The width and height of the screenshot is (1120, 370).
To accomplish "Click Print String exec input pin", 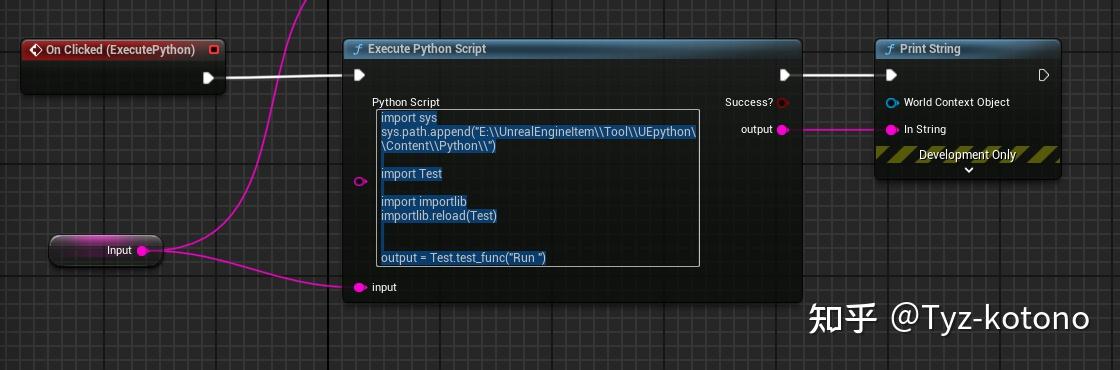I will (x=891, y=75).
